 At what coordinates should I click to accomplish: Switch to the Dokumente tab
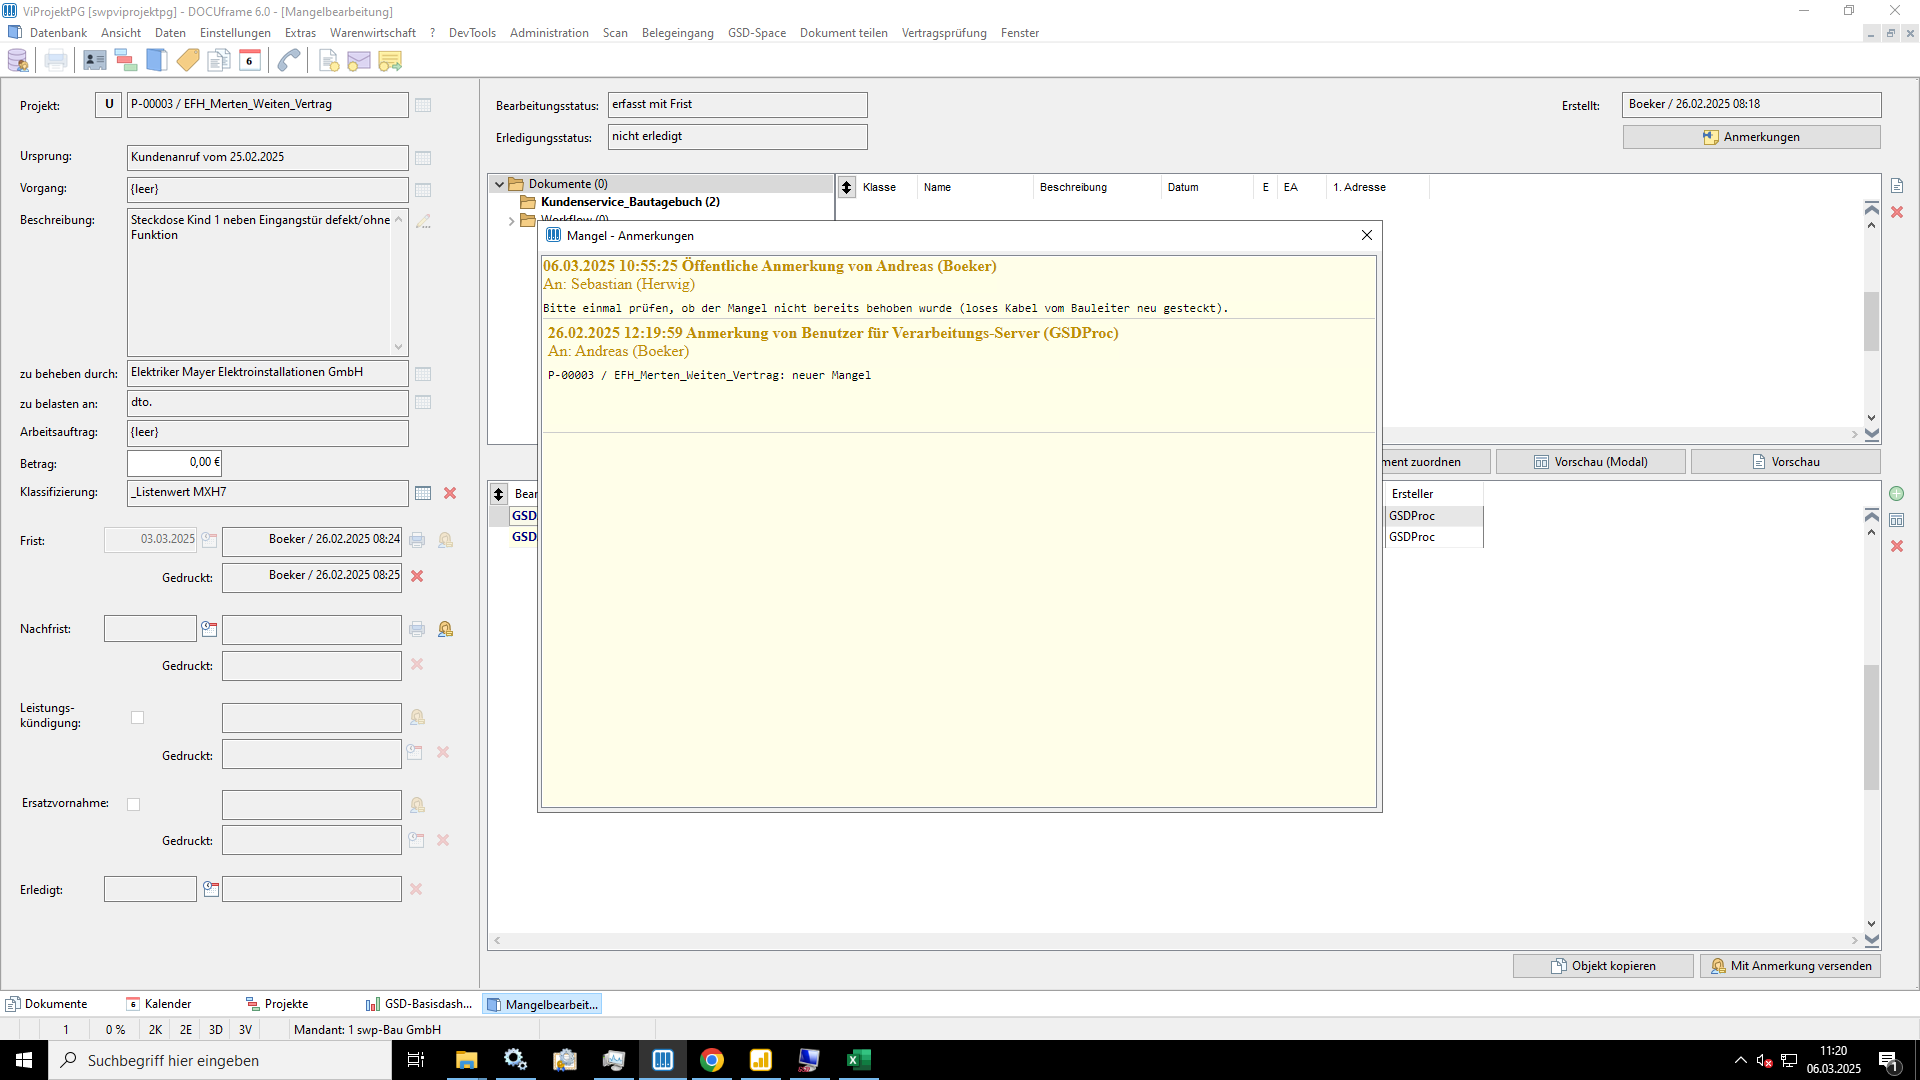tap(46, 1004)
